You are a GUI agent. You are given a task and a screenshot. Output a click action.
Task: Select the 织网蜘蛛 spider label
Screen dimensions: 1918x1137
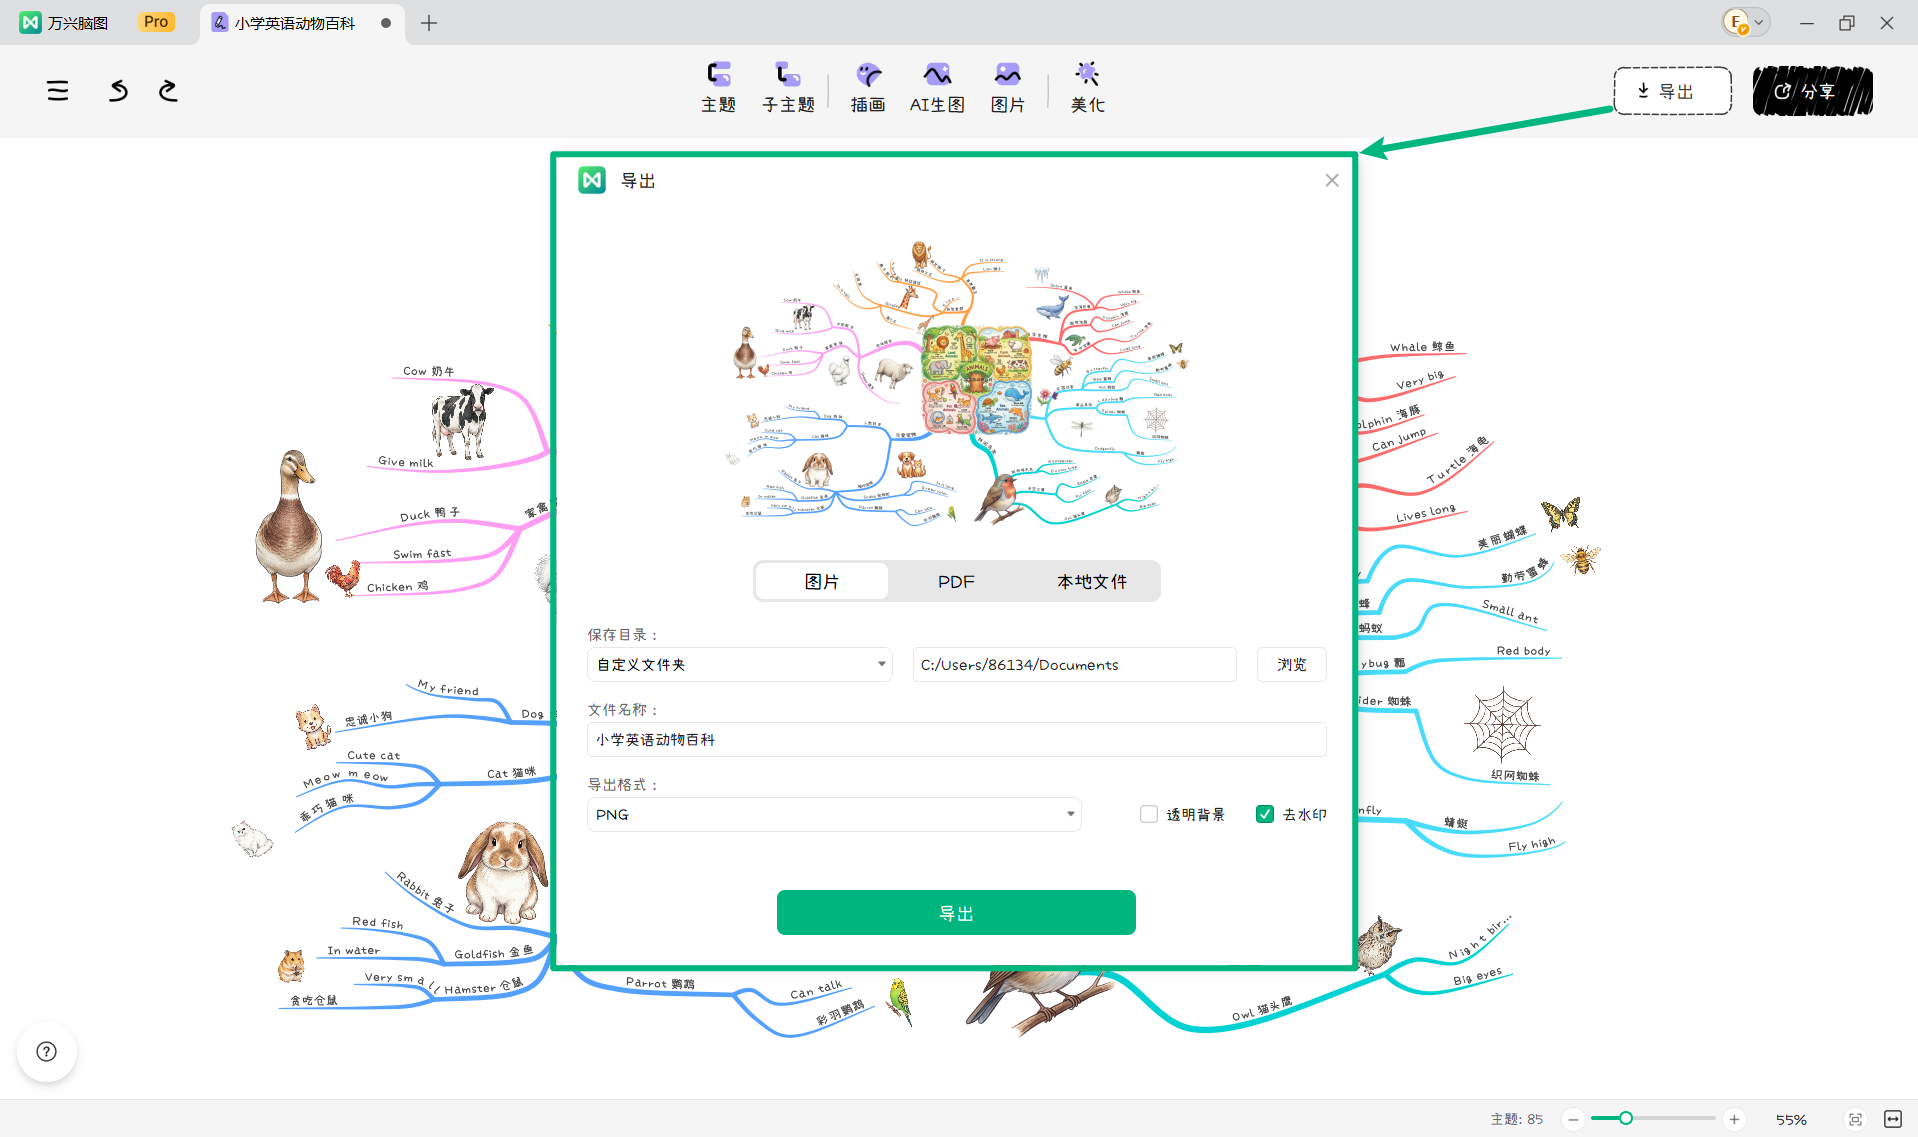1515,775
